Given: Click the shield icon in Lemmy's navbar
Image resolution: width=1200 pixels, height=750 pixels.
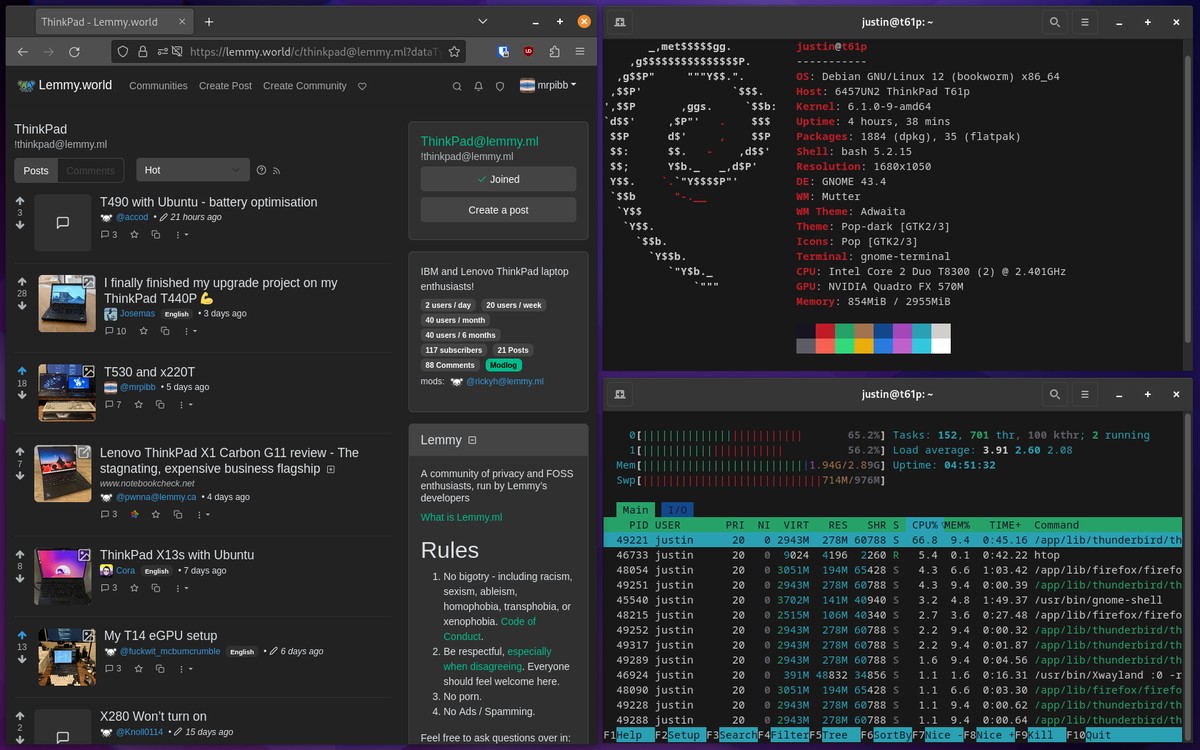Looking at the screenshot, I should tap(500, 86).
